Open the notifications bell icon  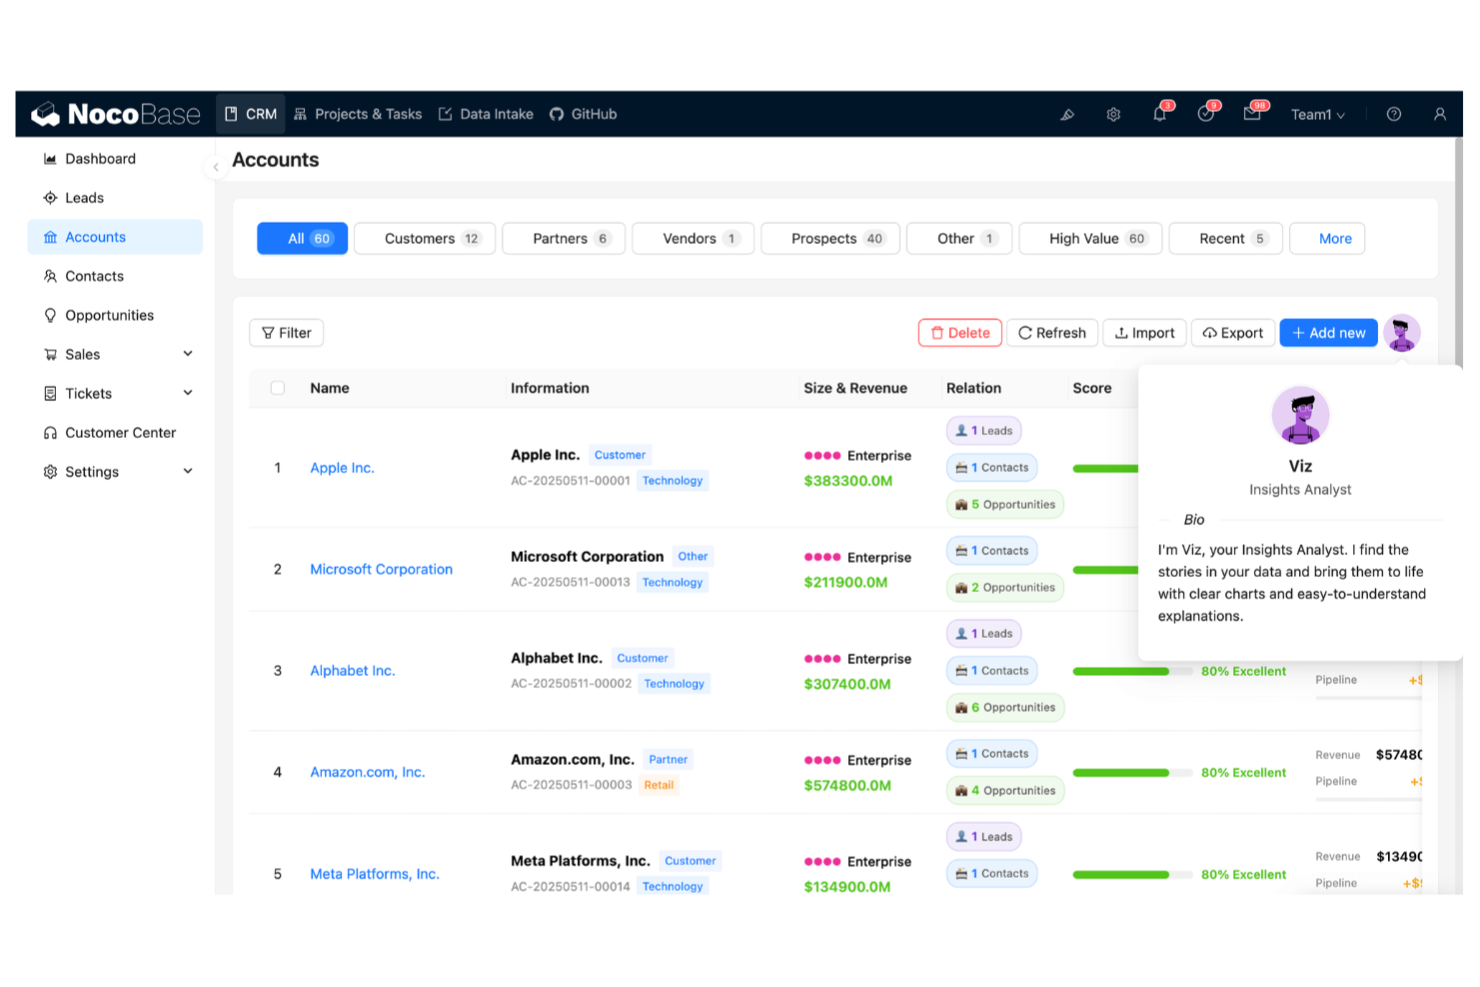tap(1159, 114)
